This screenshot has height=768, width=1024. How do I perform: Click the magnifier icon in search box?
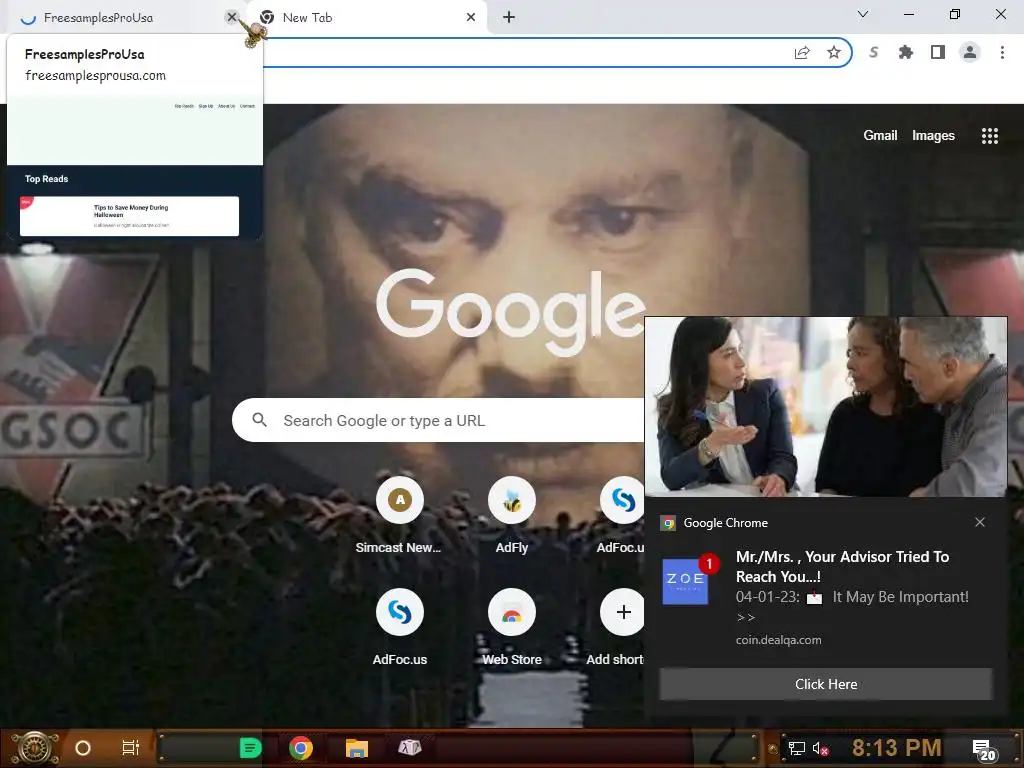tap(259, 420)
